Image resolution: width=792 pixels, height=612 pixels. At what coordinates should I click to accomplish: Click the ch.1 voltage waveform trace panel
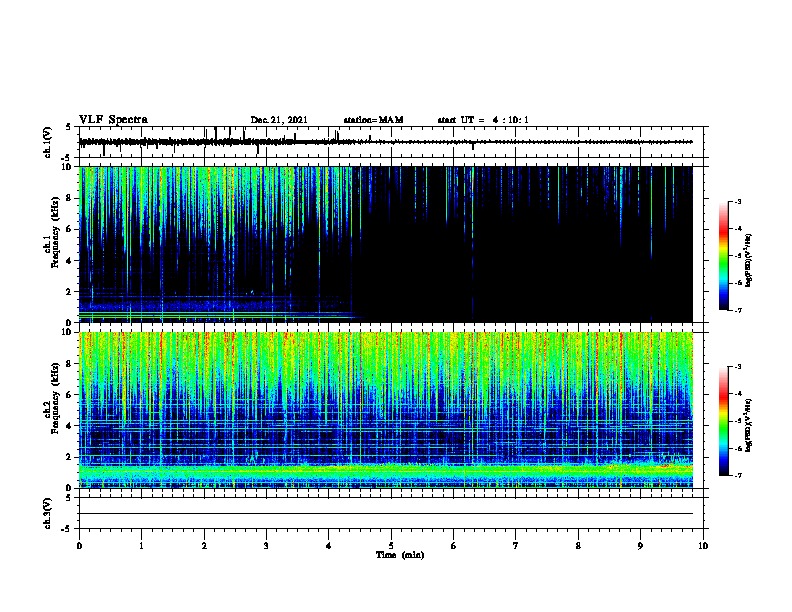click(x=391, y=142)
